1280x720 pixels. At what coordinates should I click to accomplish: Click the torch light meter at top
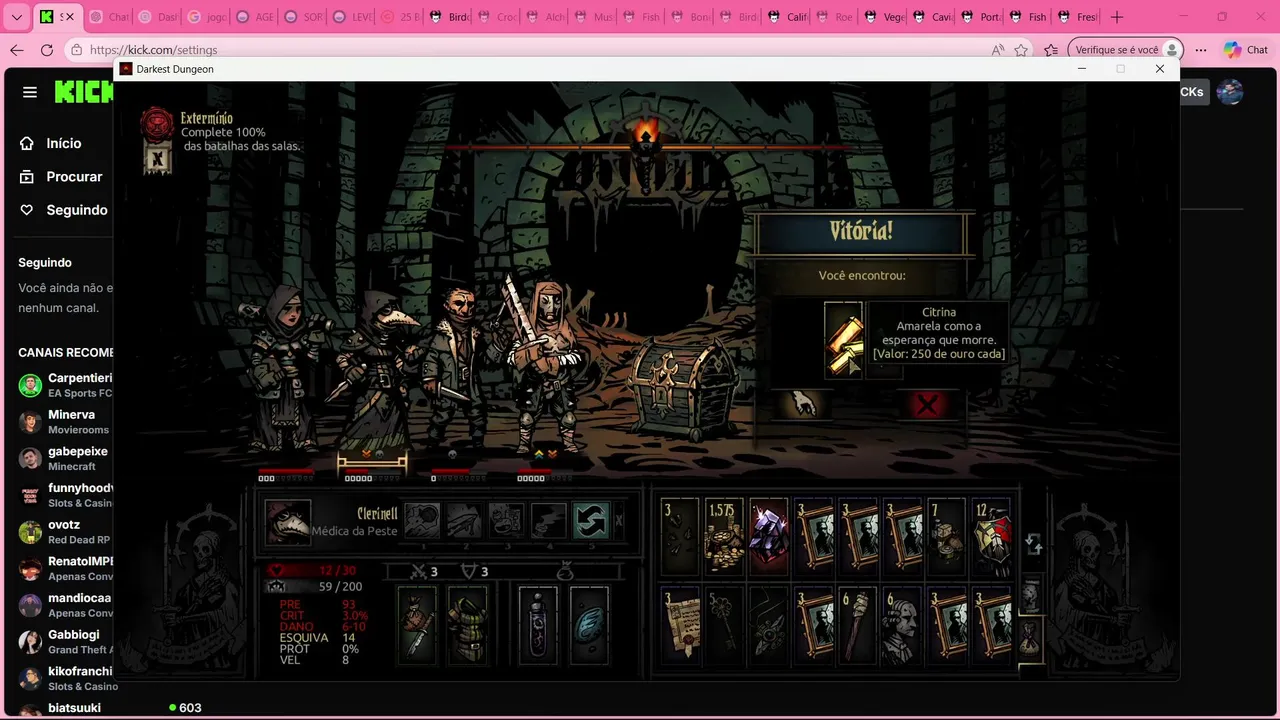coord(645,147)
